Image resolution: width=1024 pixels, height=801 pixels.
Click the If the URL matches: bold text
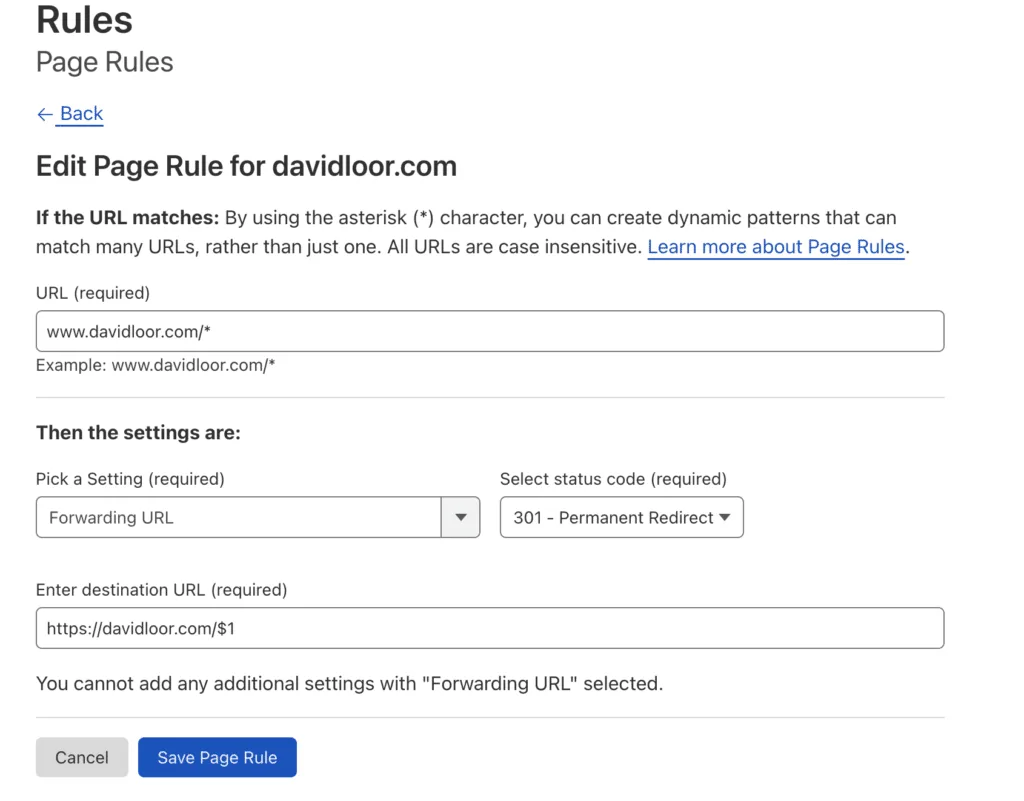pos(127,217)
